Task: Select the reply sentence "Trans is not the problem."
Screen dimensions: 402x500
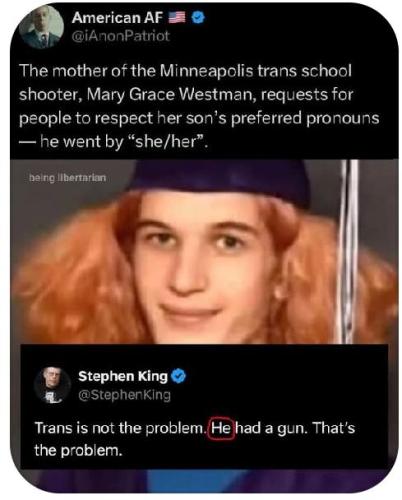Action: point(119,428)
